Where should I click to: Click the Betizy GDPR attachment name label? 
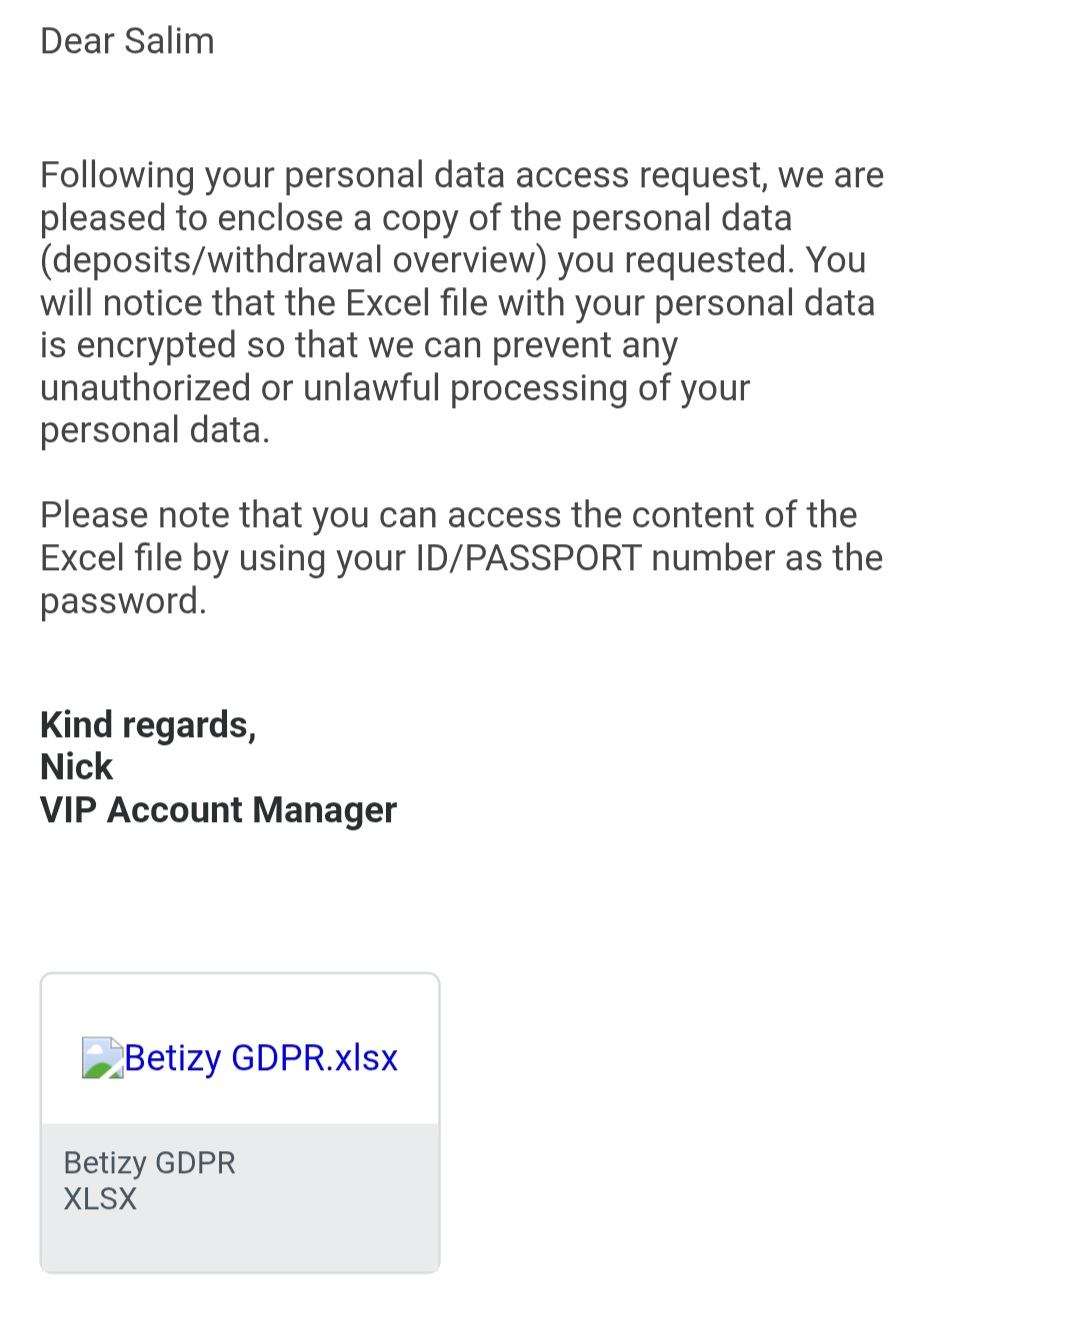(x=149, y=1163)
